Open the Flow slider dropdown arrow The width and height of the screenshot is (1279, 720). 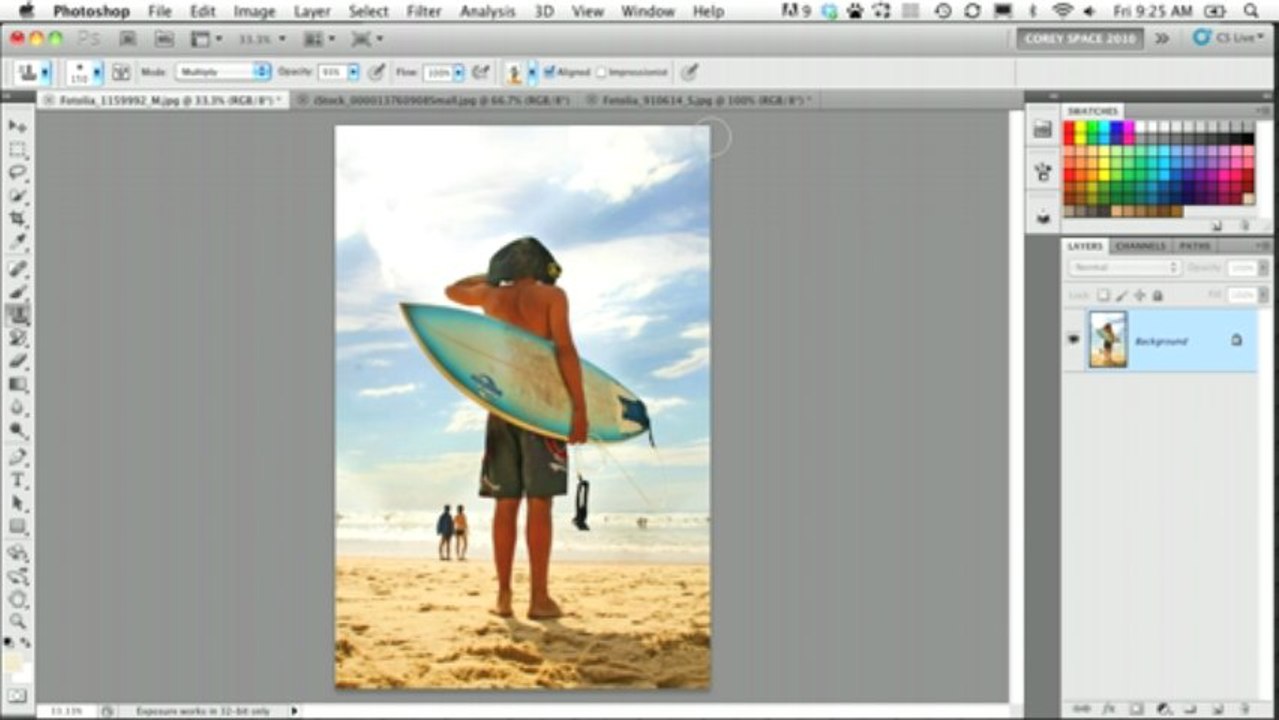[459, 72]
